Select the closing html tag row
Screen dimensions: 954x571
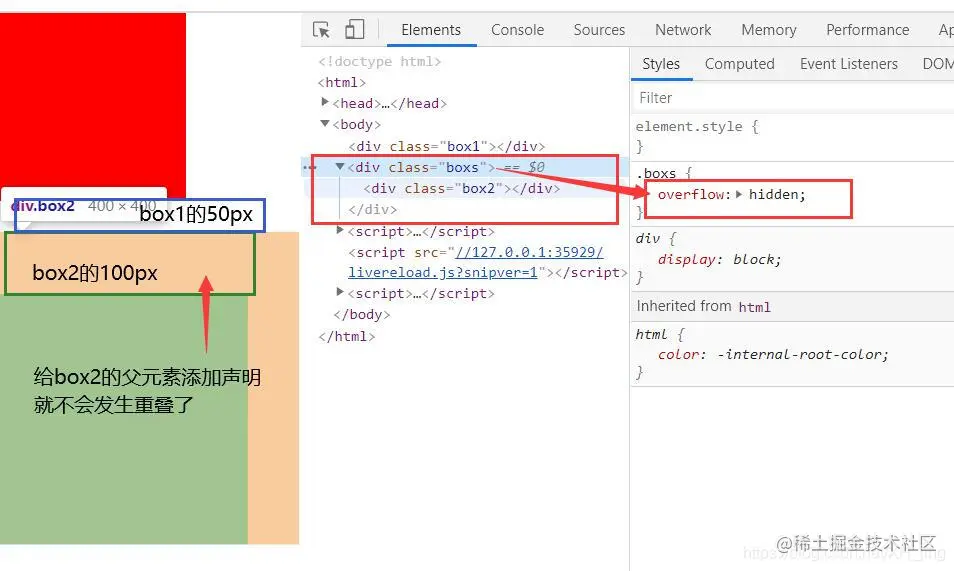tap(346, 337)
